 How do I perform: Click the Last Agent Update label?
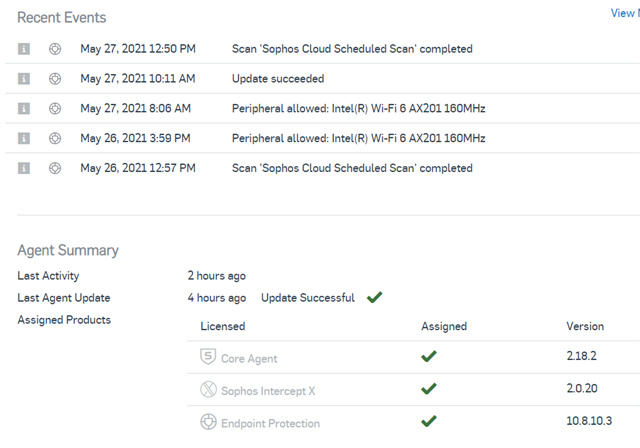pos(64,298)
